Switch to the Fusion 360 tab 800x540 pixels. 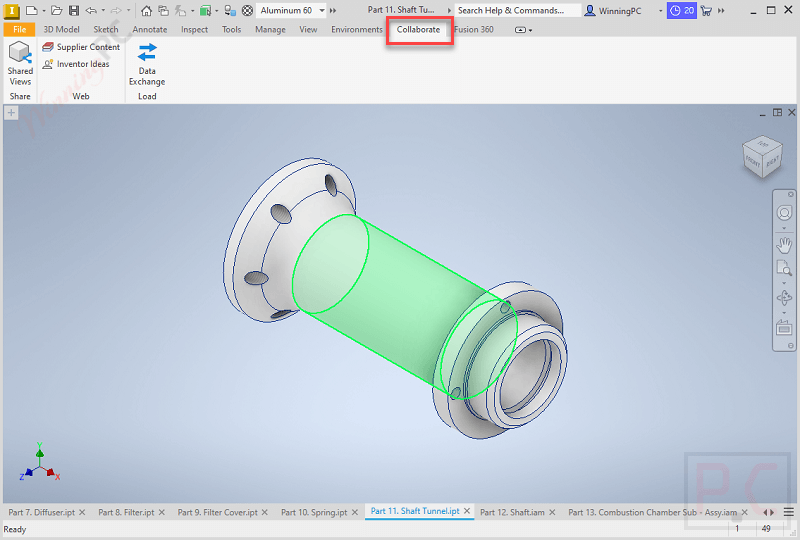coord(474,30)
